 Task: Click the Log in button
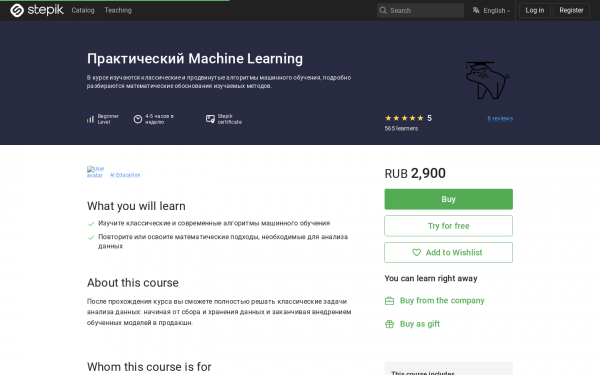tap(535, 10)
